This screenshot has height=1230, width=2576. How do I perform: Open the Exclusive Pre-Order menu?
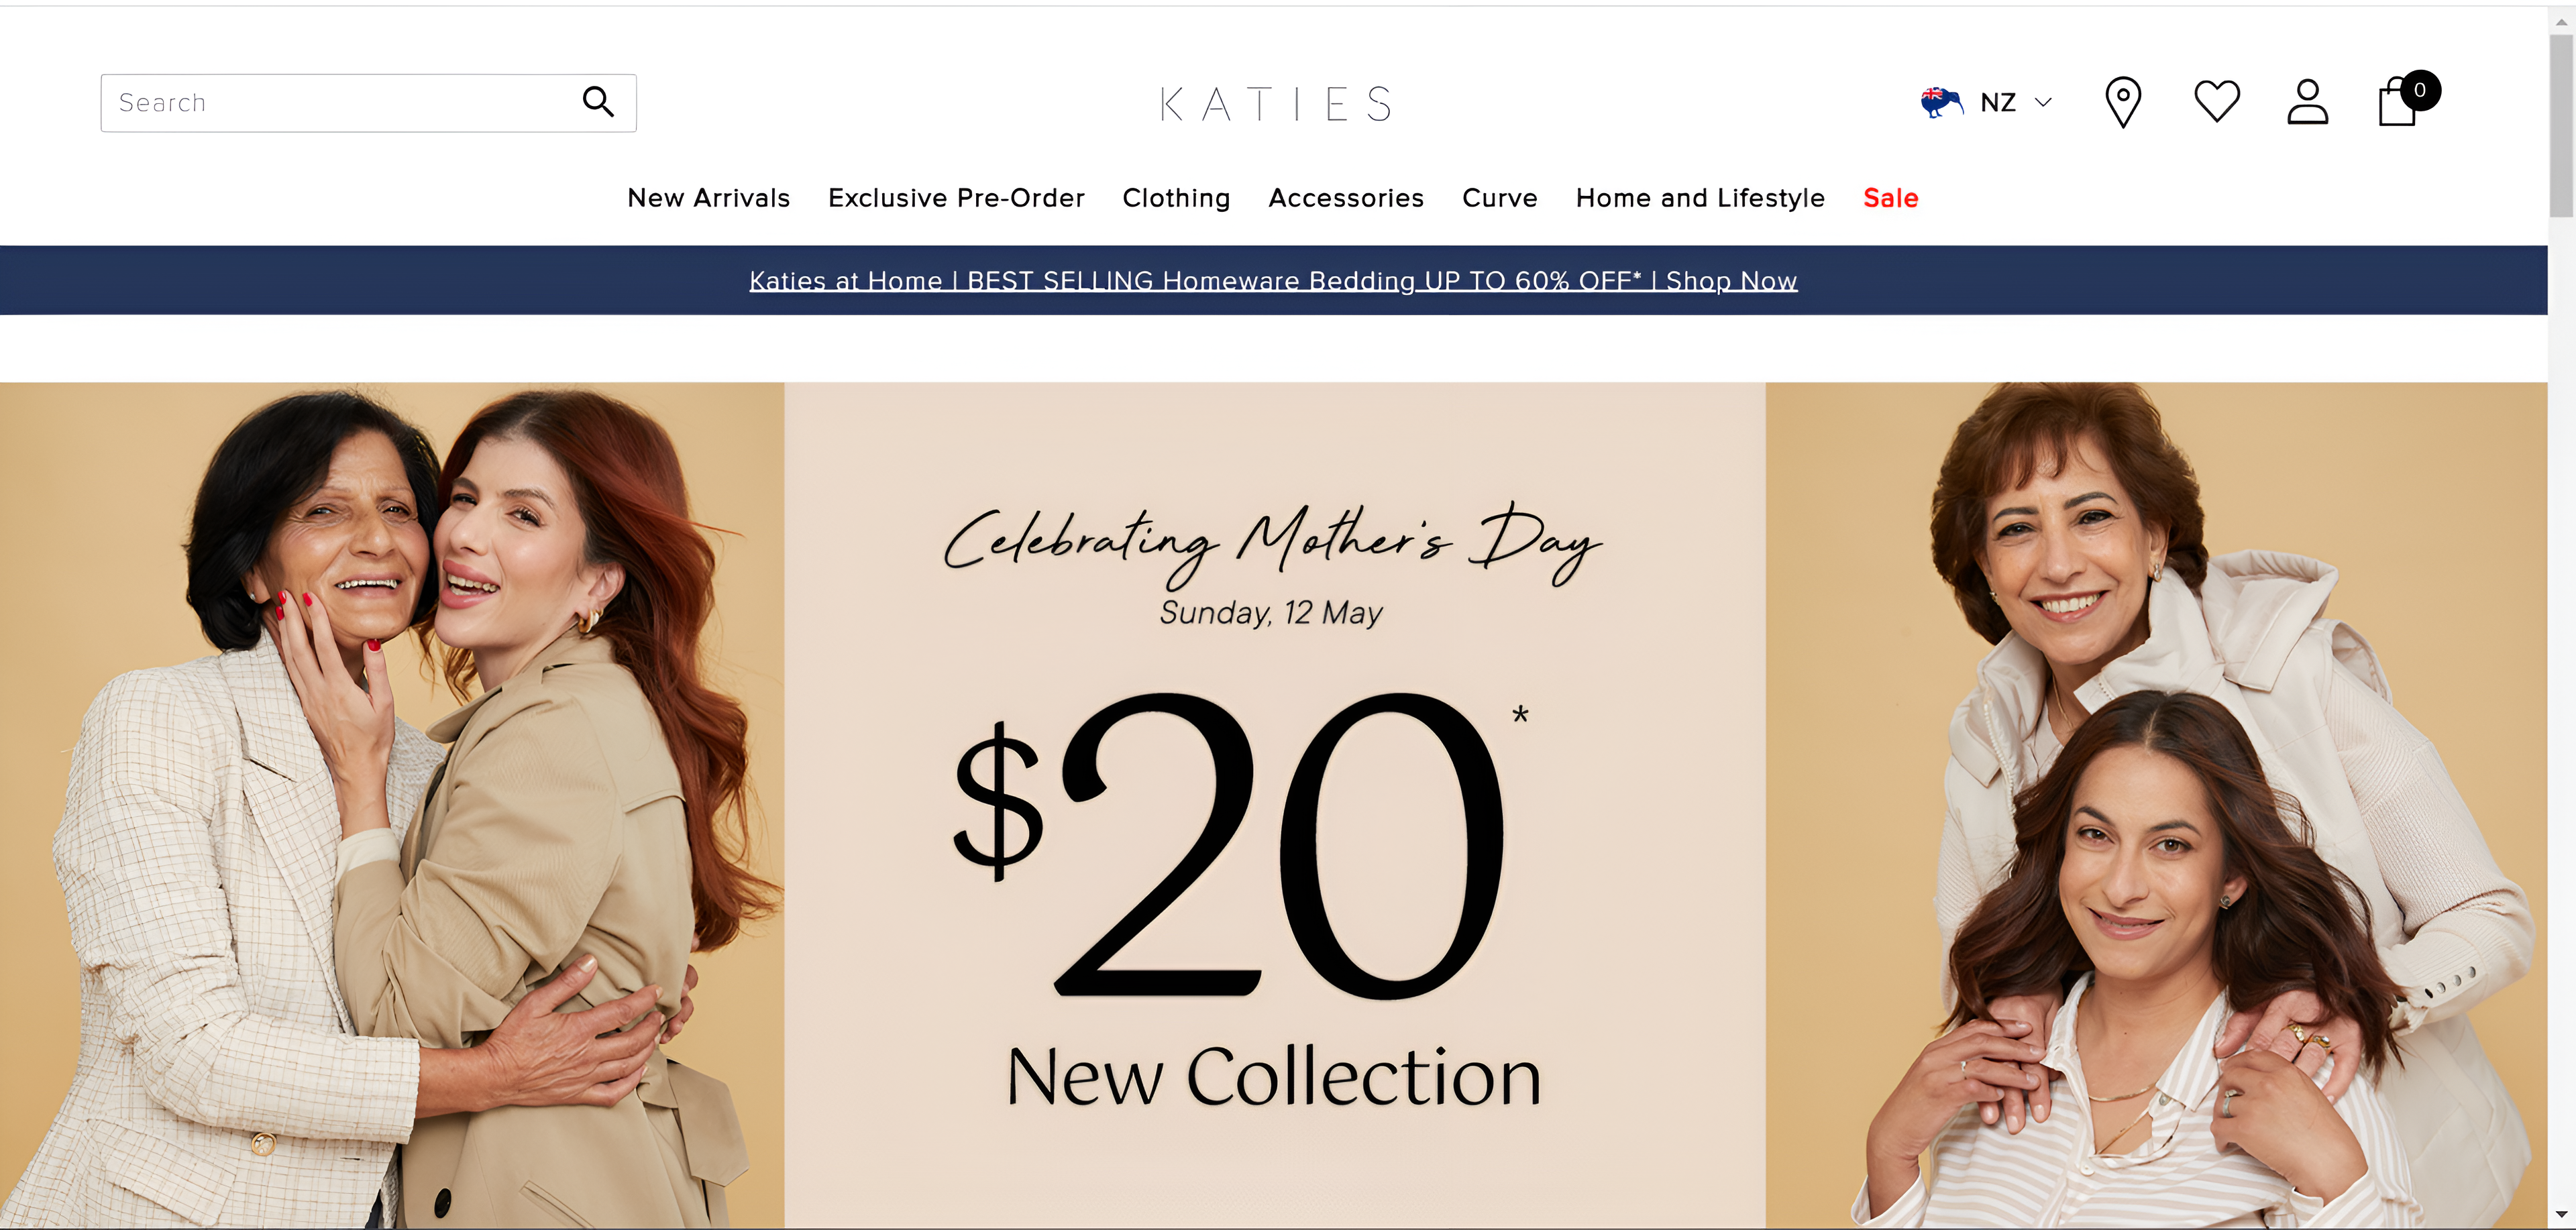click(x=956, y=198)
